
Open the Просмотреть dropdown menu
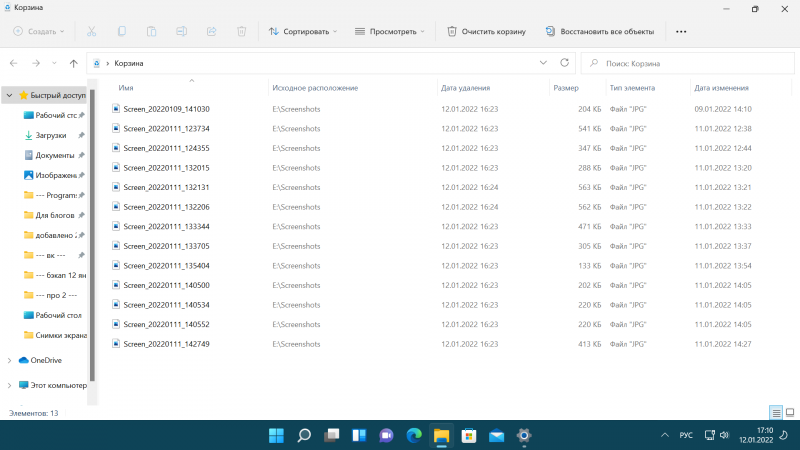tap(390, 31)
